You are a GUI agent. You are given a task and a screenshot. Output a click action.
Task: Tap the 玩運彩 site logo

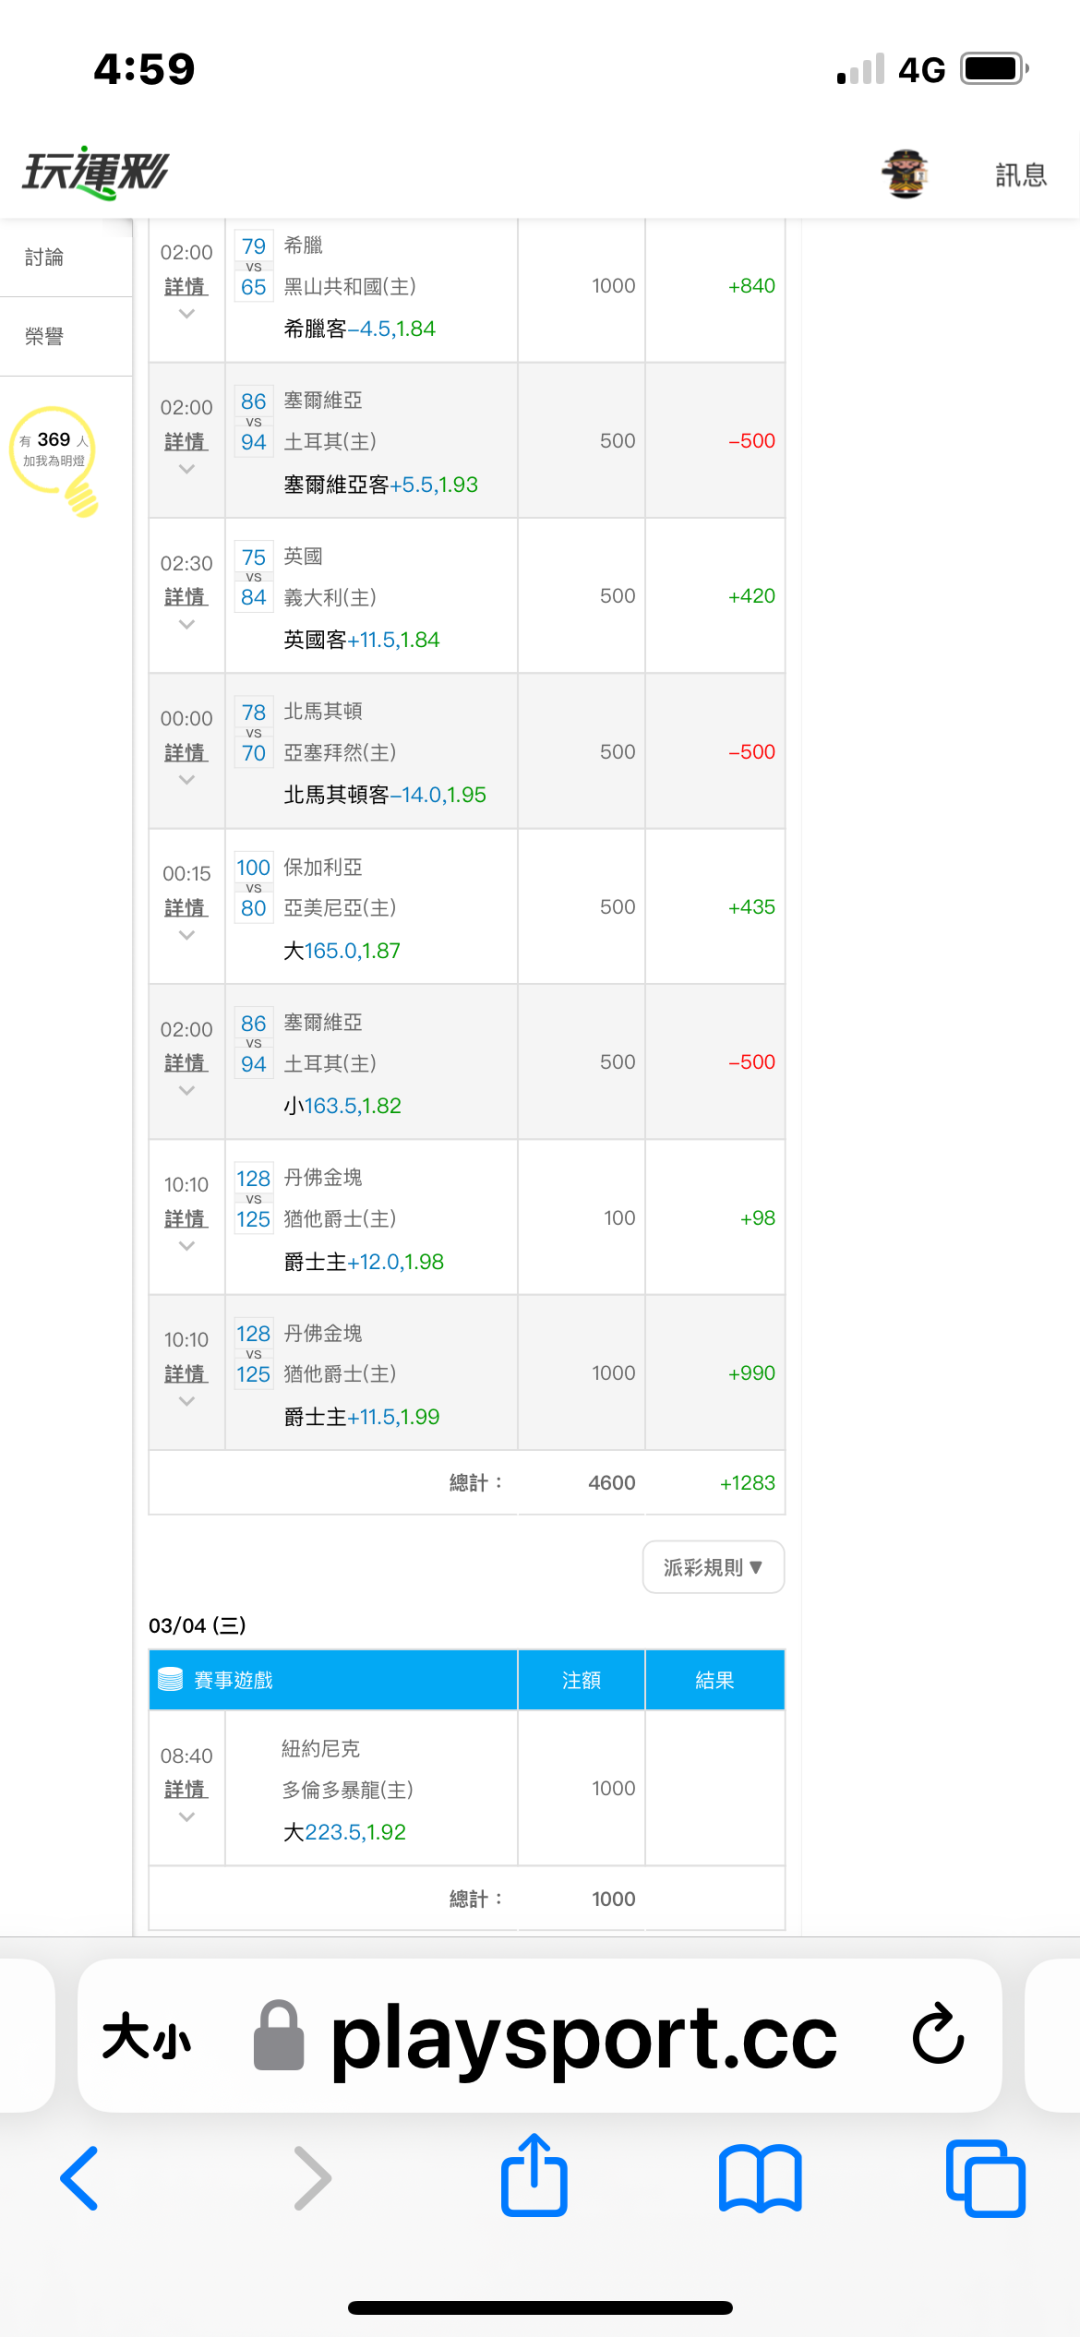tap(96, 172)
